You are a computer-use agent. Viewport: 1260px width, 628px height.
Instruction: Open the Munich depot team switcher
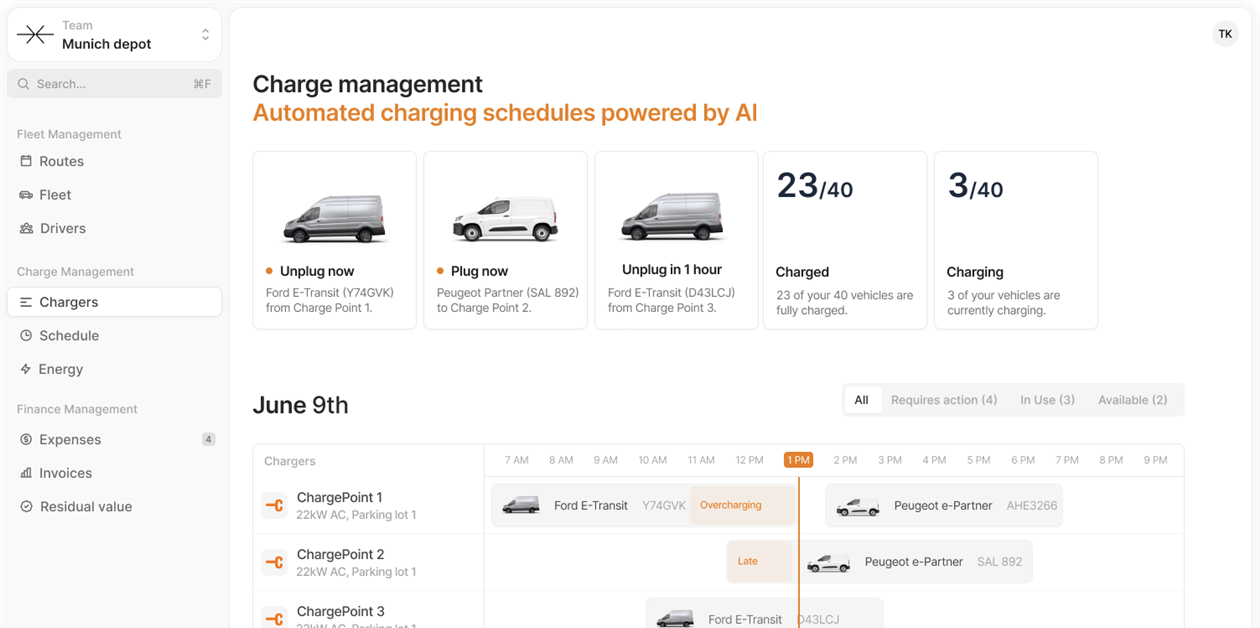coord(114,34)
